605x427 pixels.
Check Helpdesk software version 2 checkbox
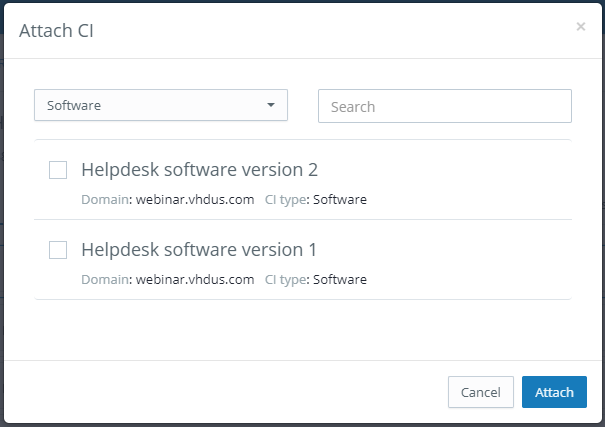(58, 170)
